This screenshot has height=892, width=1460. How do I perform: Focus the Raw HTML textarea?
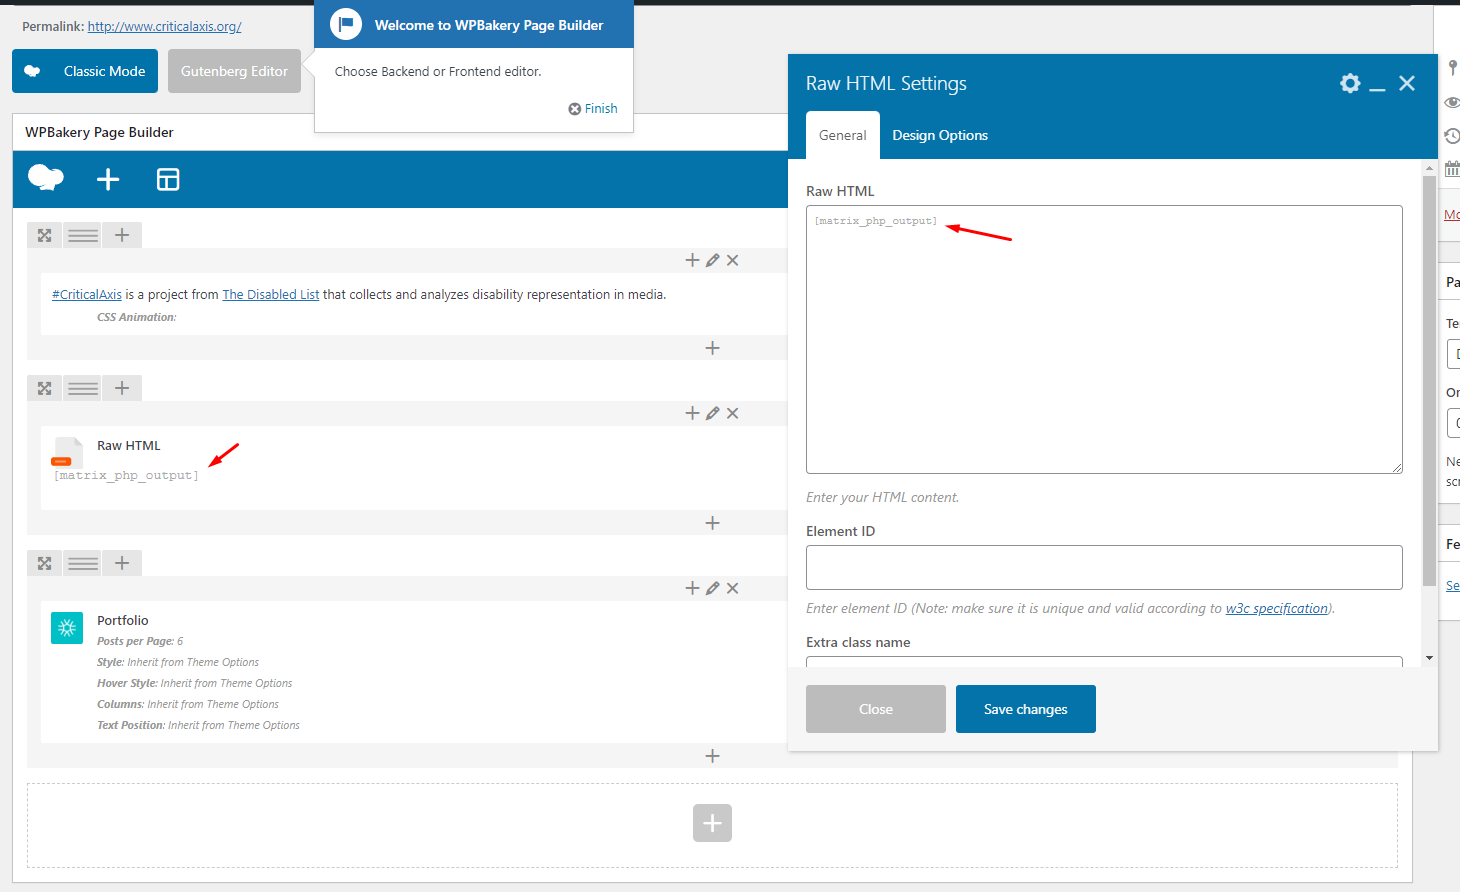[1104, 340]
